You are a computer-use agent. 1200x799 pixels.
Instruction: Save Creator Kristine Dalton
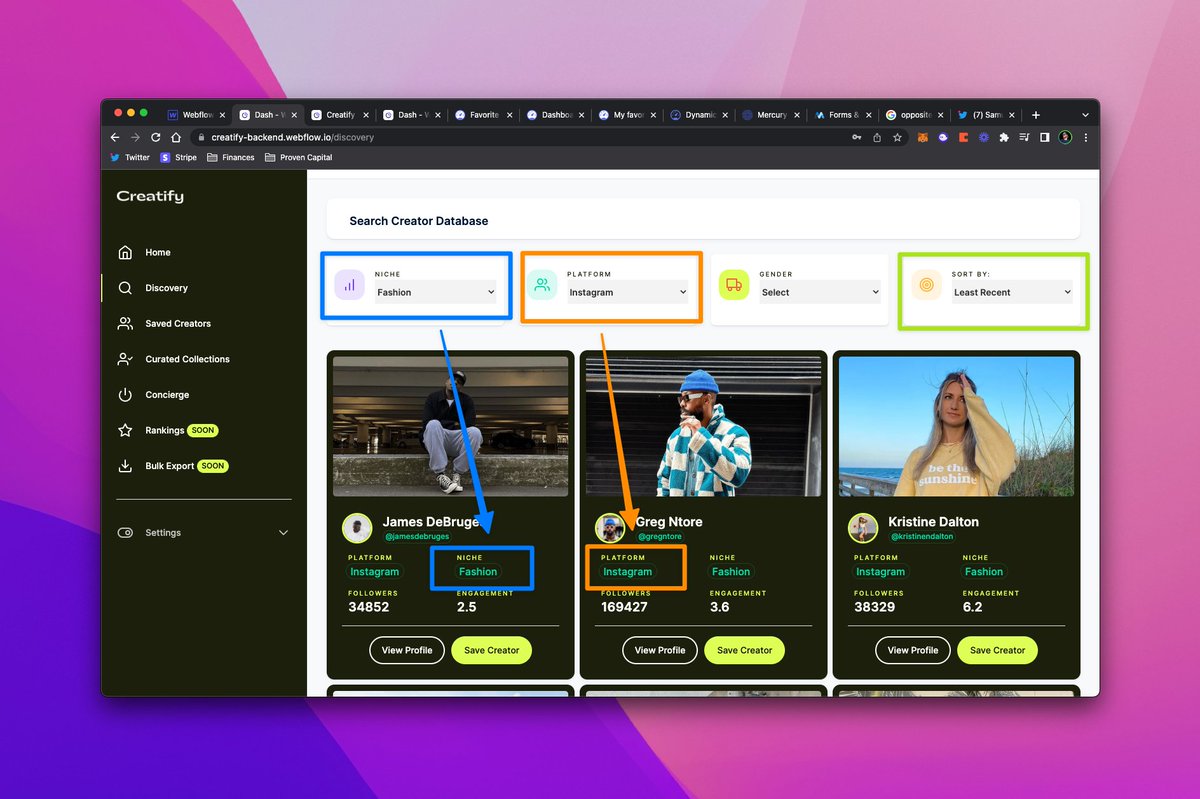pyautogui.click(x=997, y=650)
